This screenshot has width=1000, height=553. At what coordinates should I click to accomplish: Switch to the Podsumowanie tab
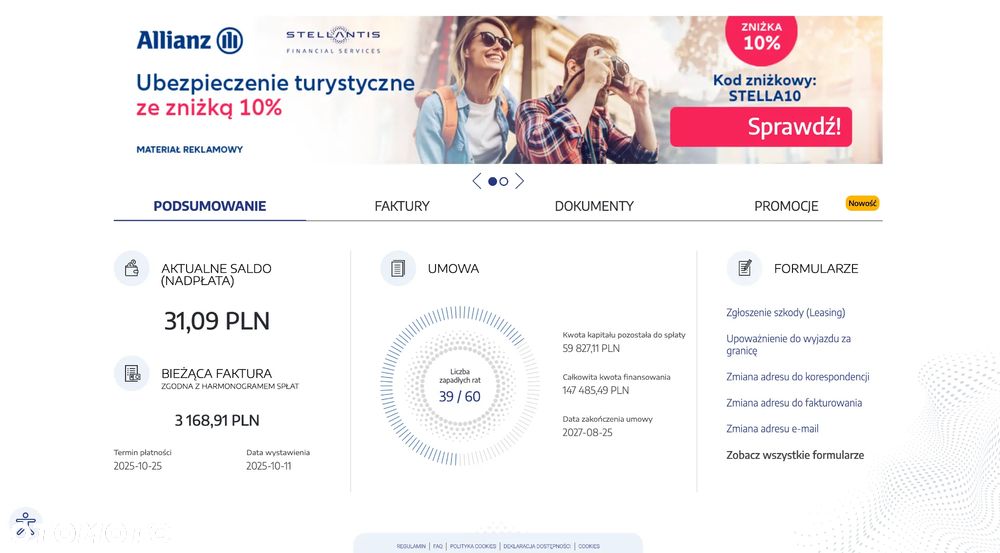210,206
